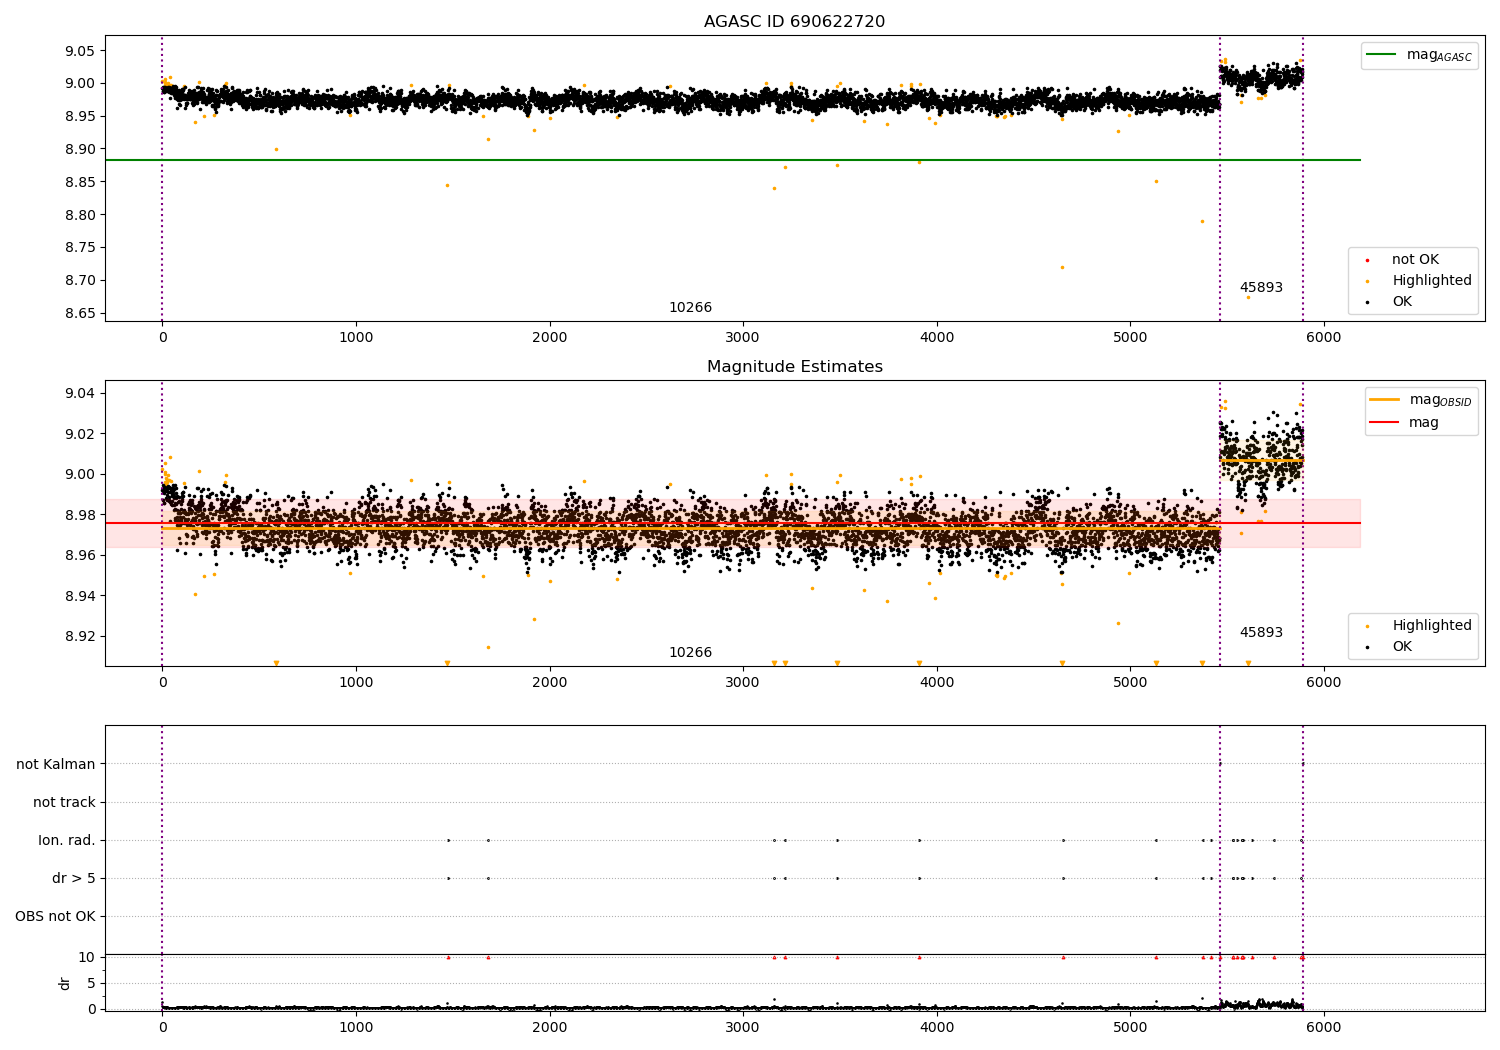Select the 'not OK' legend entry
Image resolution: width=1500 pixels, height=1050 pixels.
click(x=1415, y=260)
